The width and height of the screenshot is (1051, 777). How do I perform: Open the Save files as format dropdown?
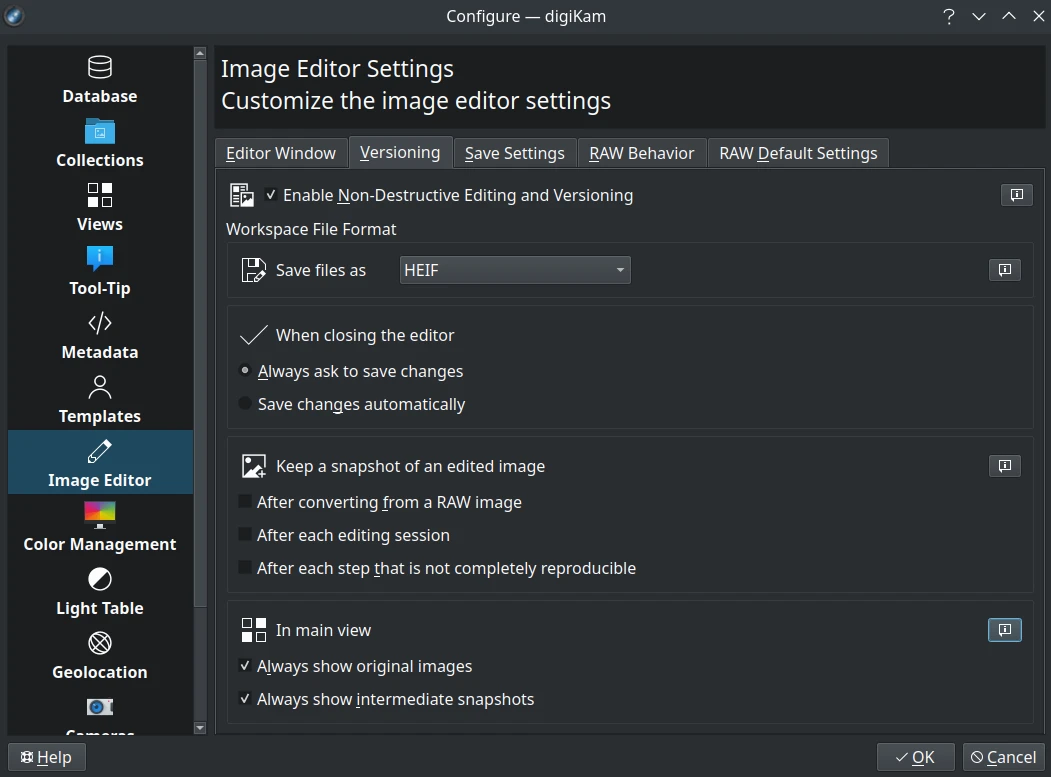[x=514, y=270]
